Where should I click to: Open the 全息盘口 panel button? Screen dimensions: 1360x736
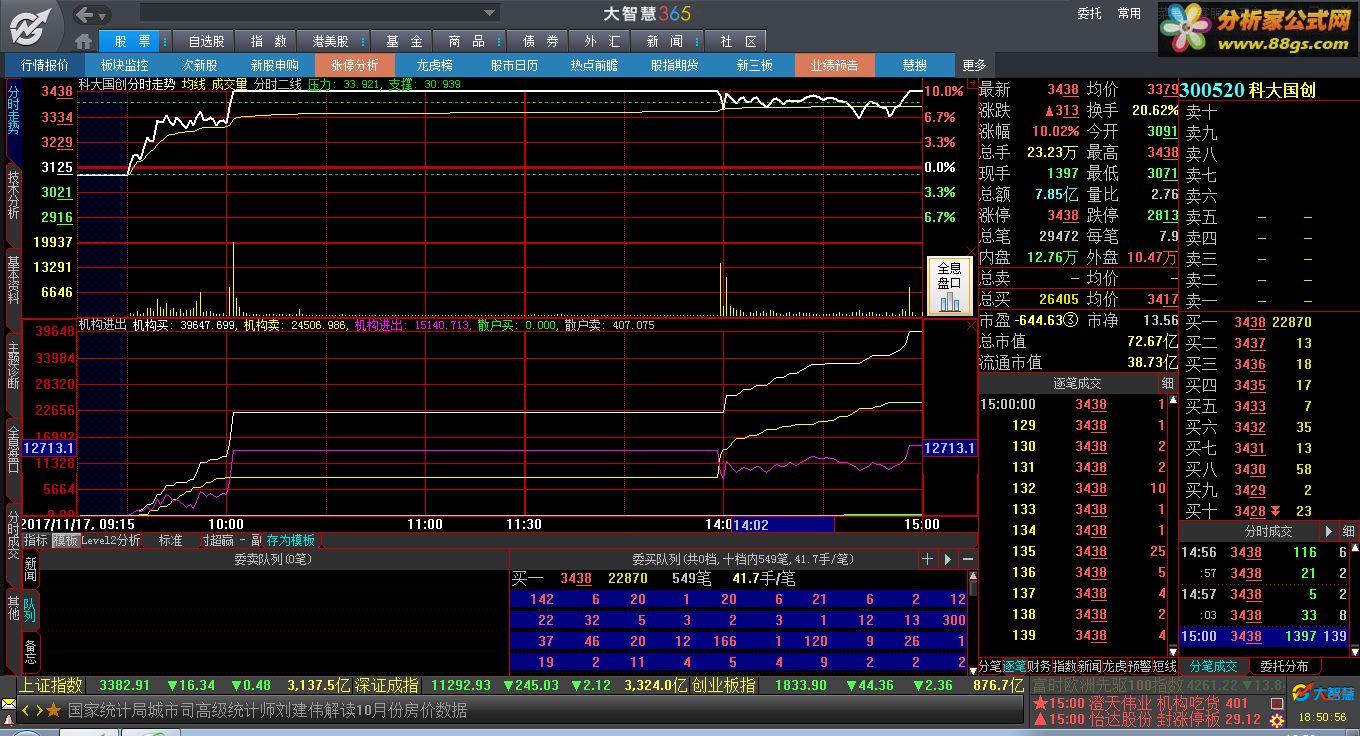(x=949, y=285)
